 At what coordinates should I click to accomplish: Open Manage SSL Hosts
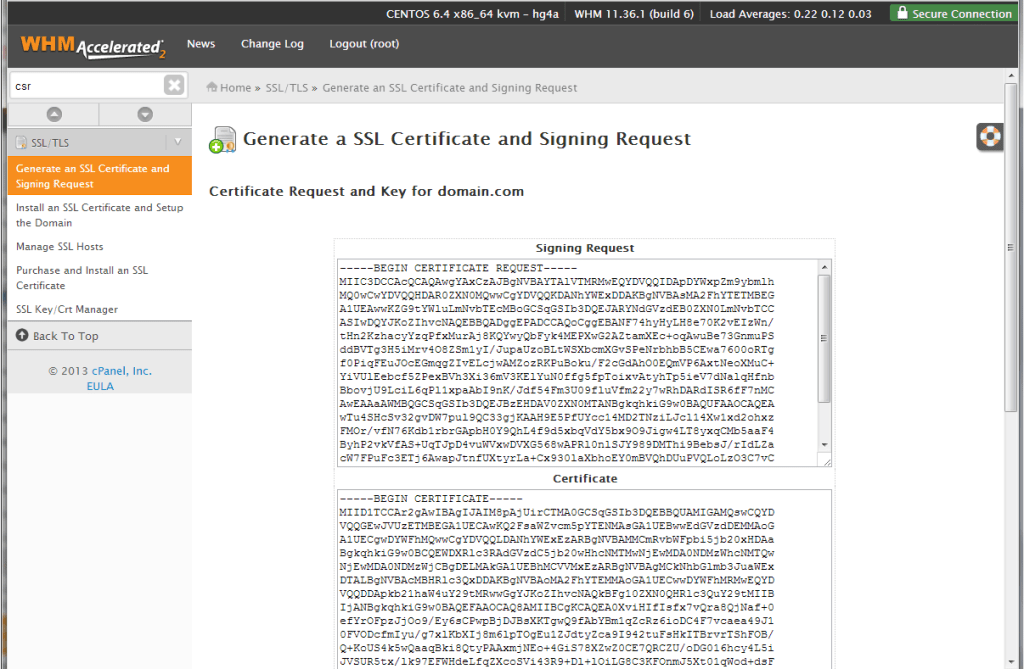(x=59, y=246)
